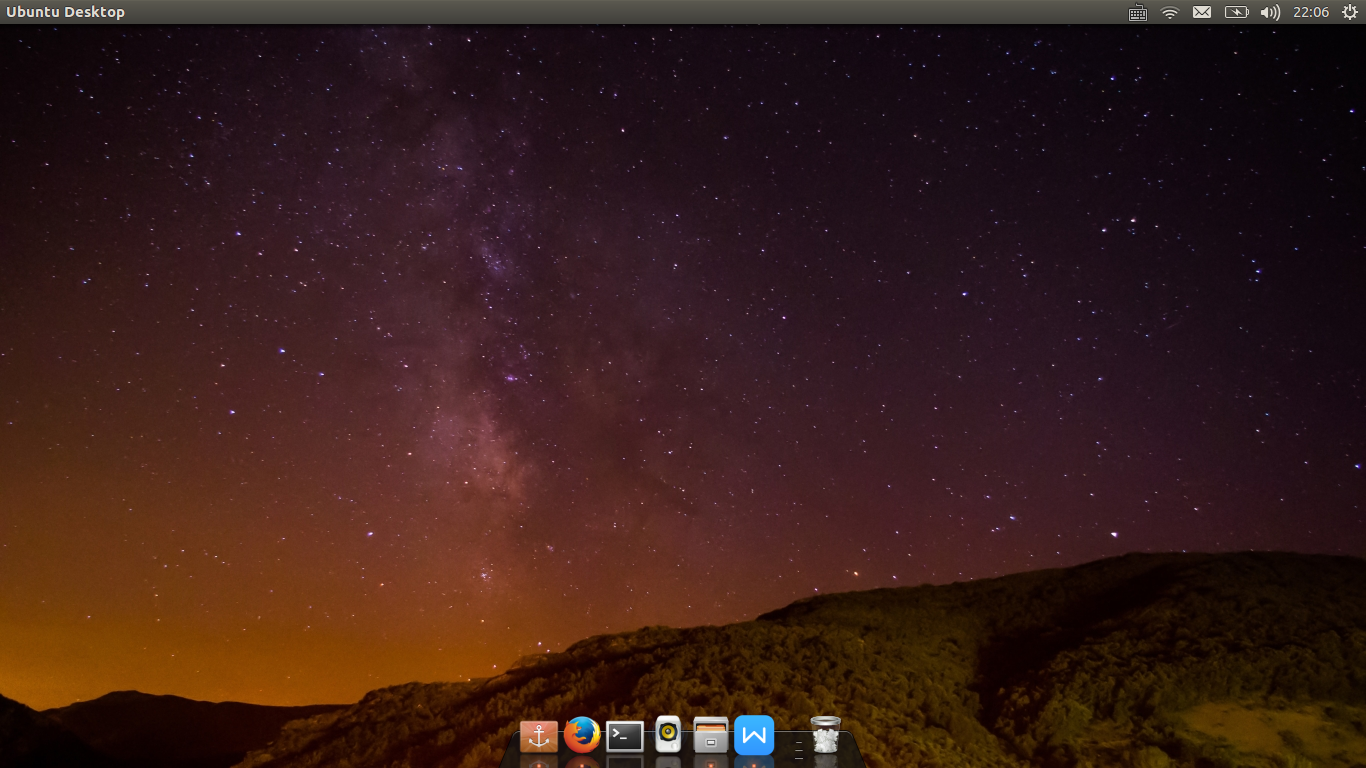Click the Ubuntu Desktop panel title
The height and width of the screenshot is (768, 1366).
tap(66, 12)
